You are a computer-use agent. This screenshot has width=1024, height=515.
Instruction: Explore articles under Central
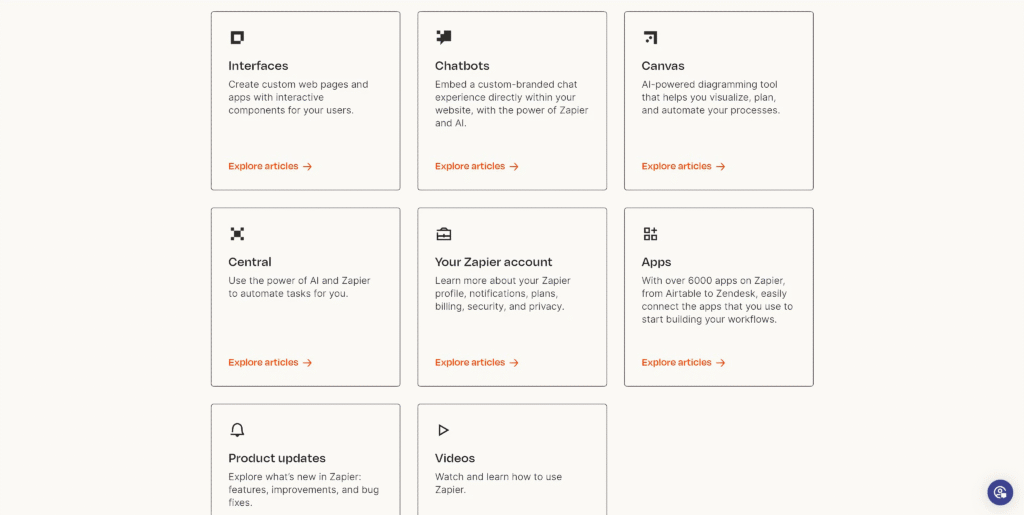270,362
